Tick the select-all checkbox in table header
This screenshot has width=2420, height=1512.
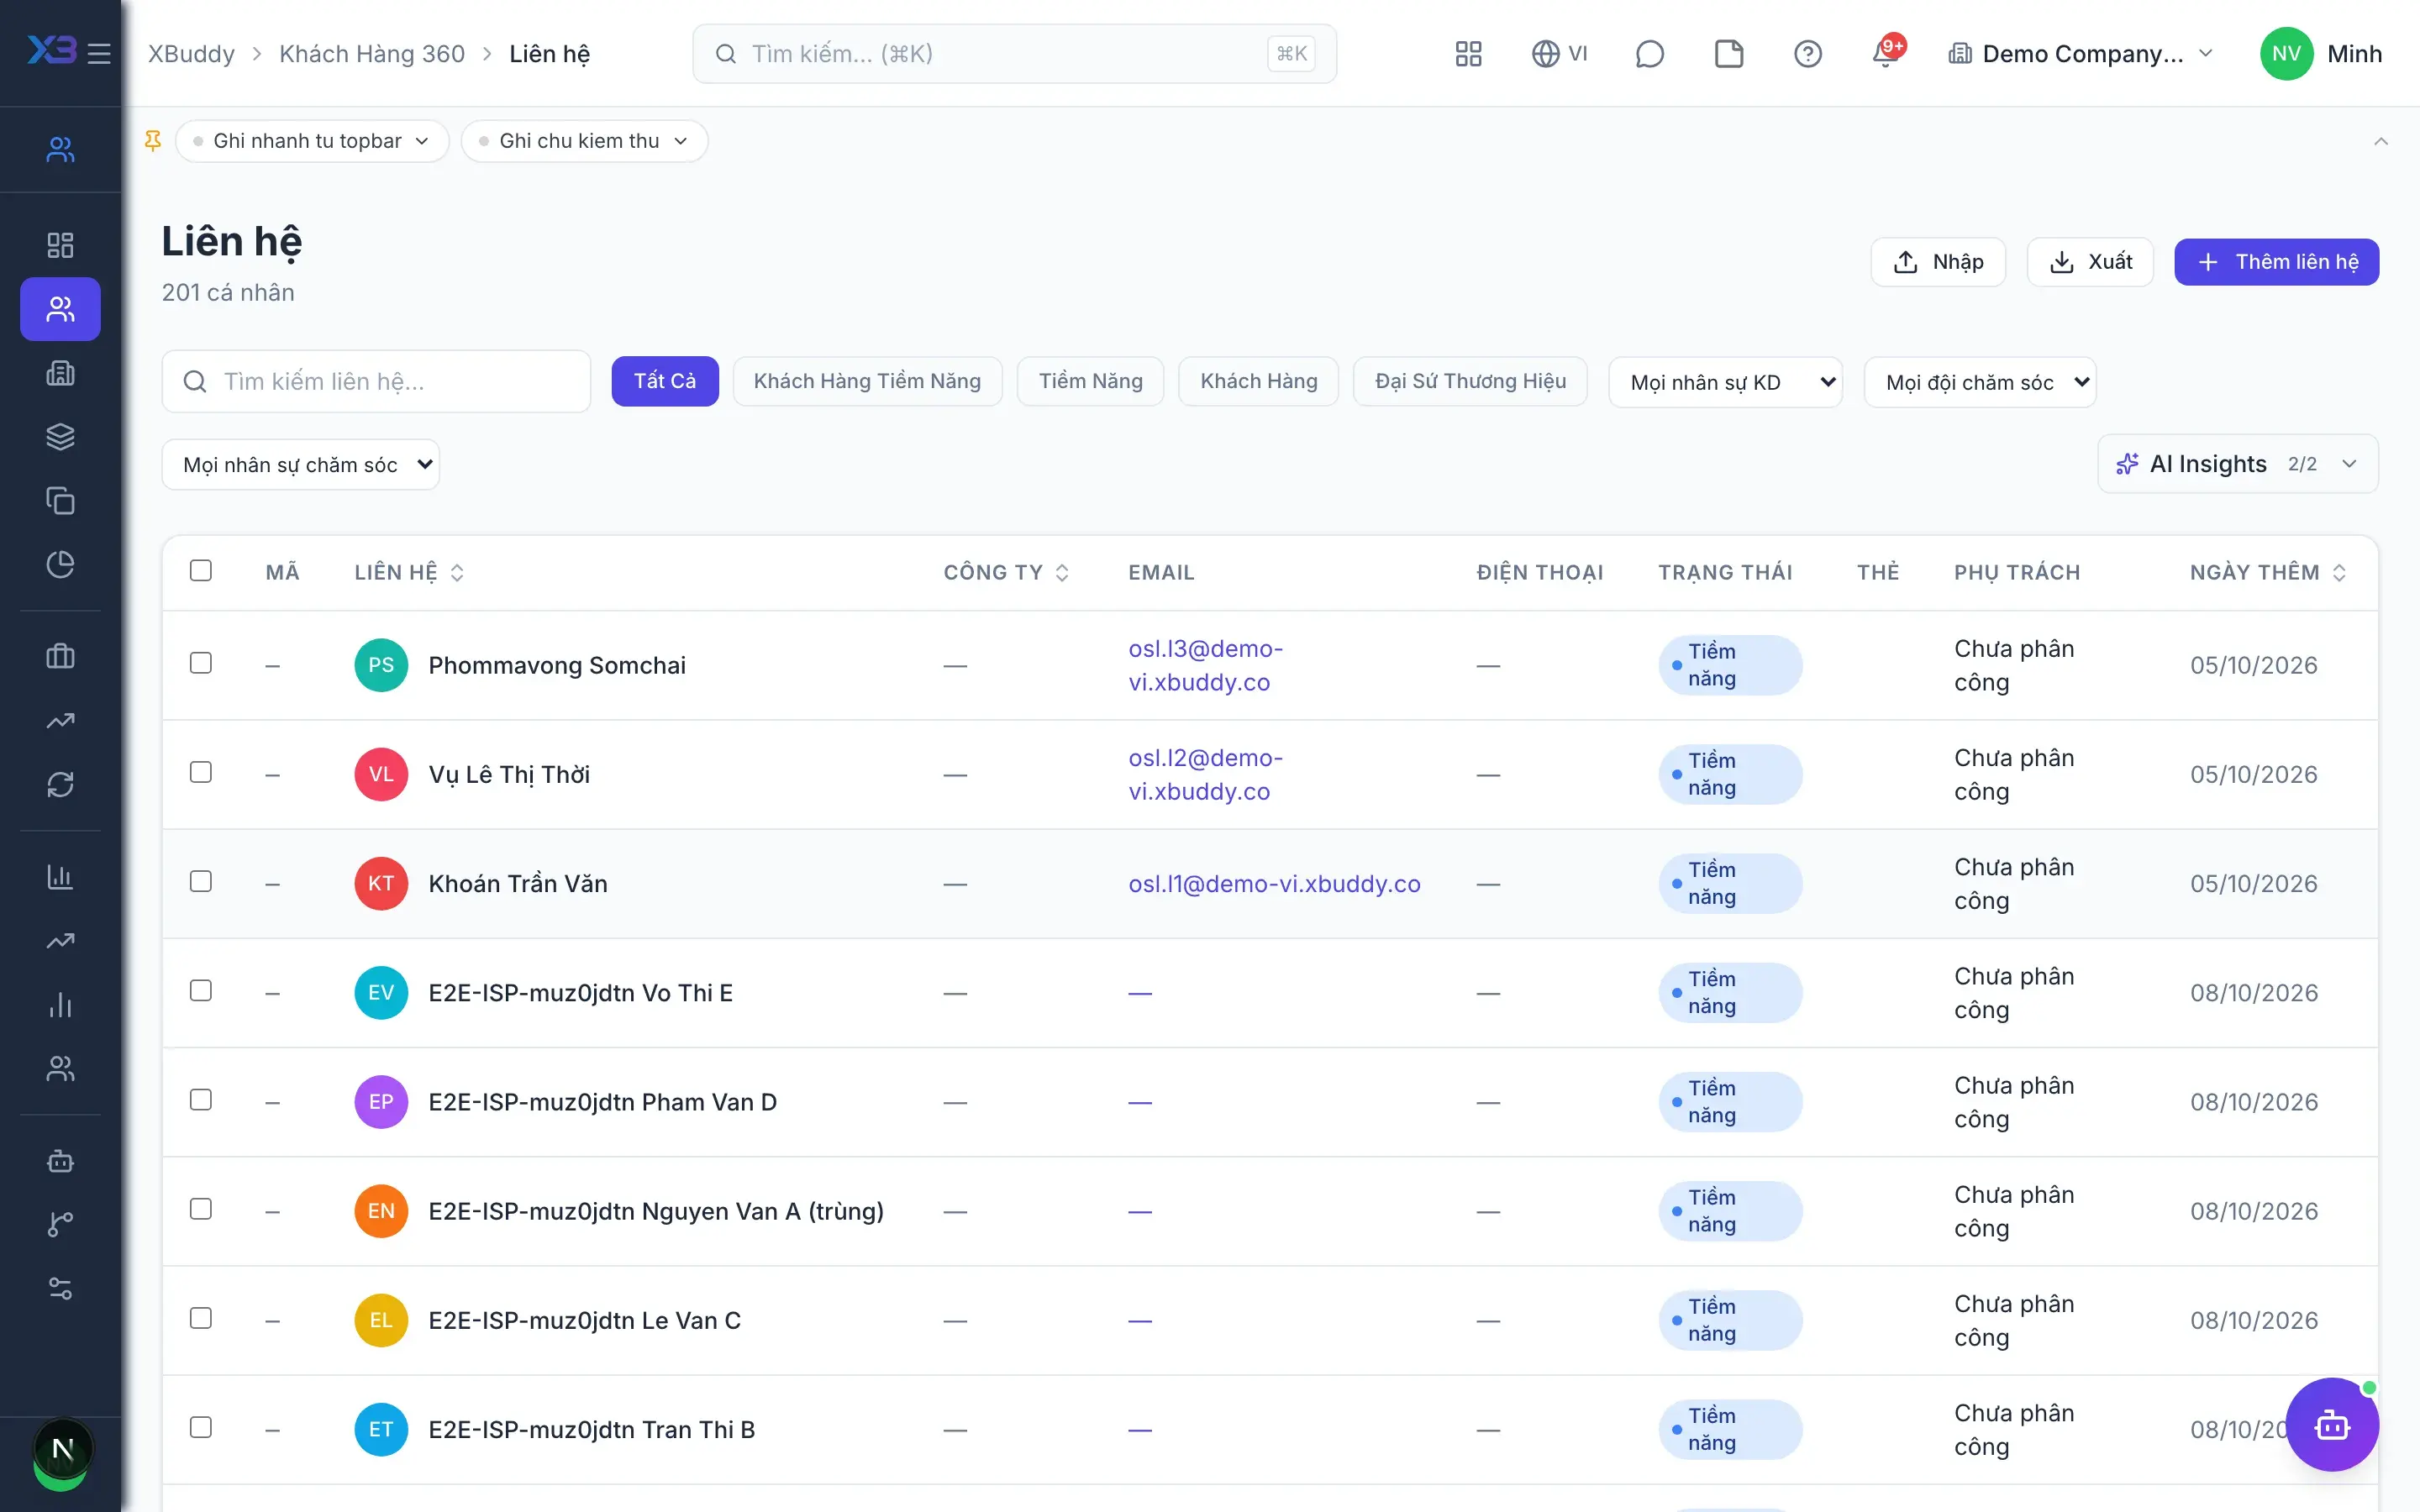(201, 571)
